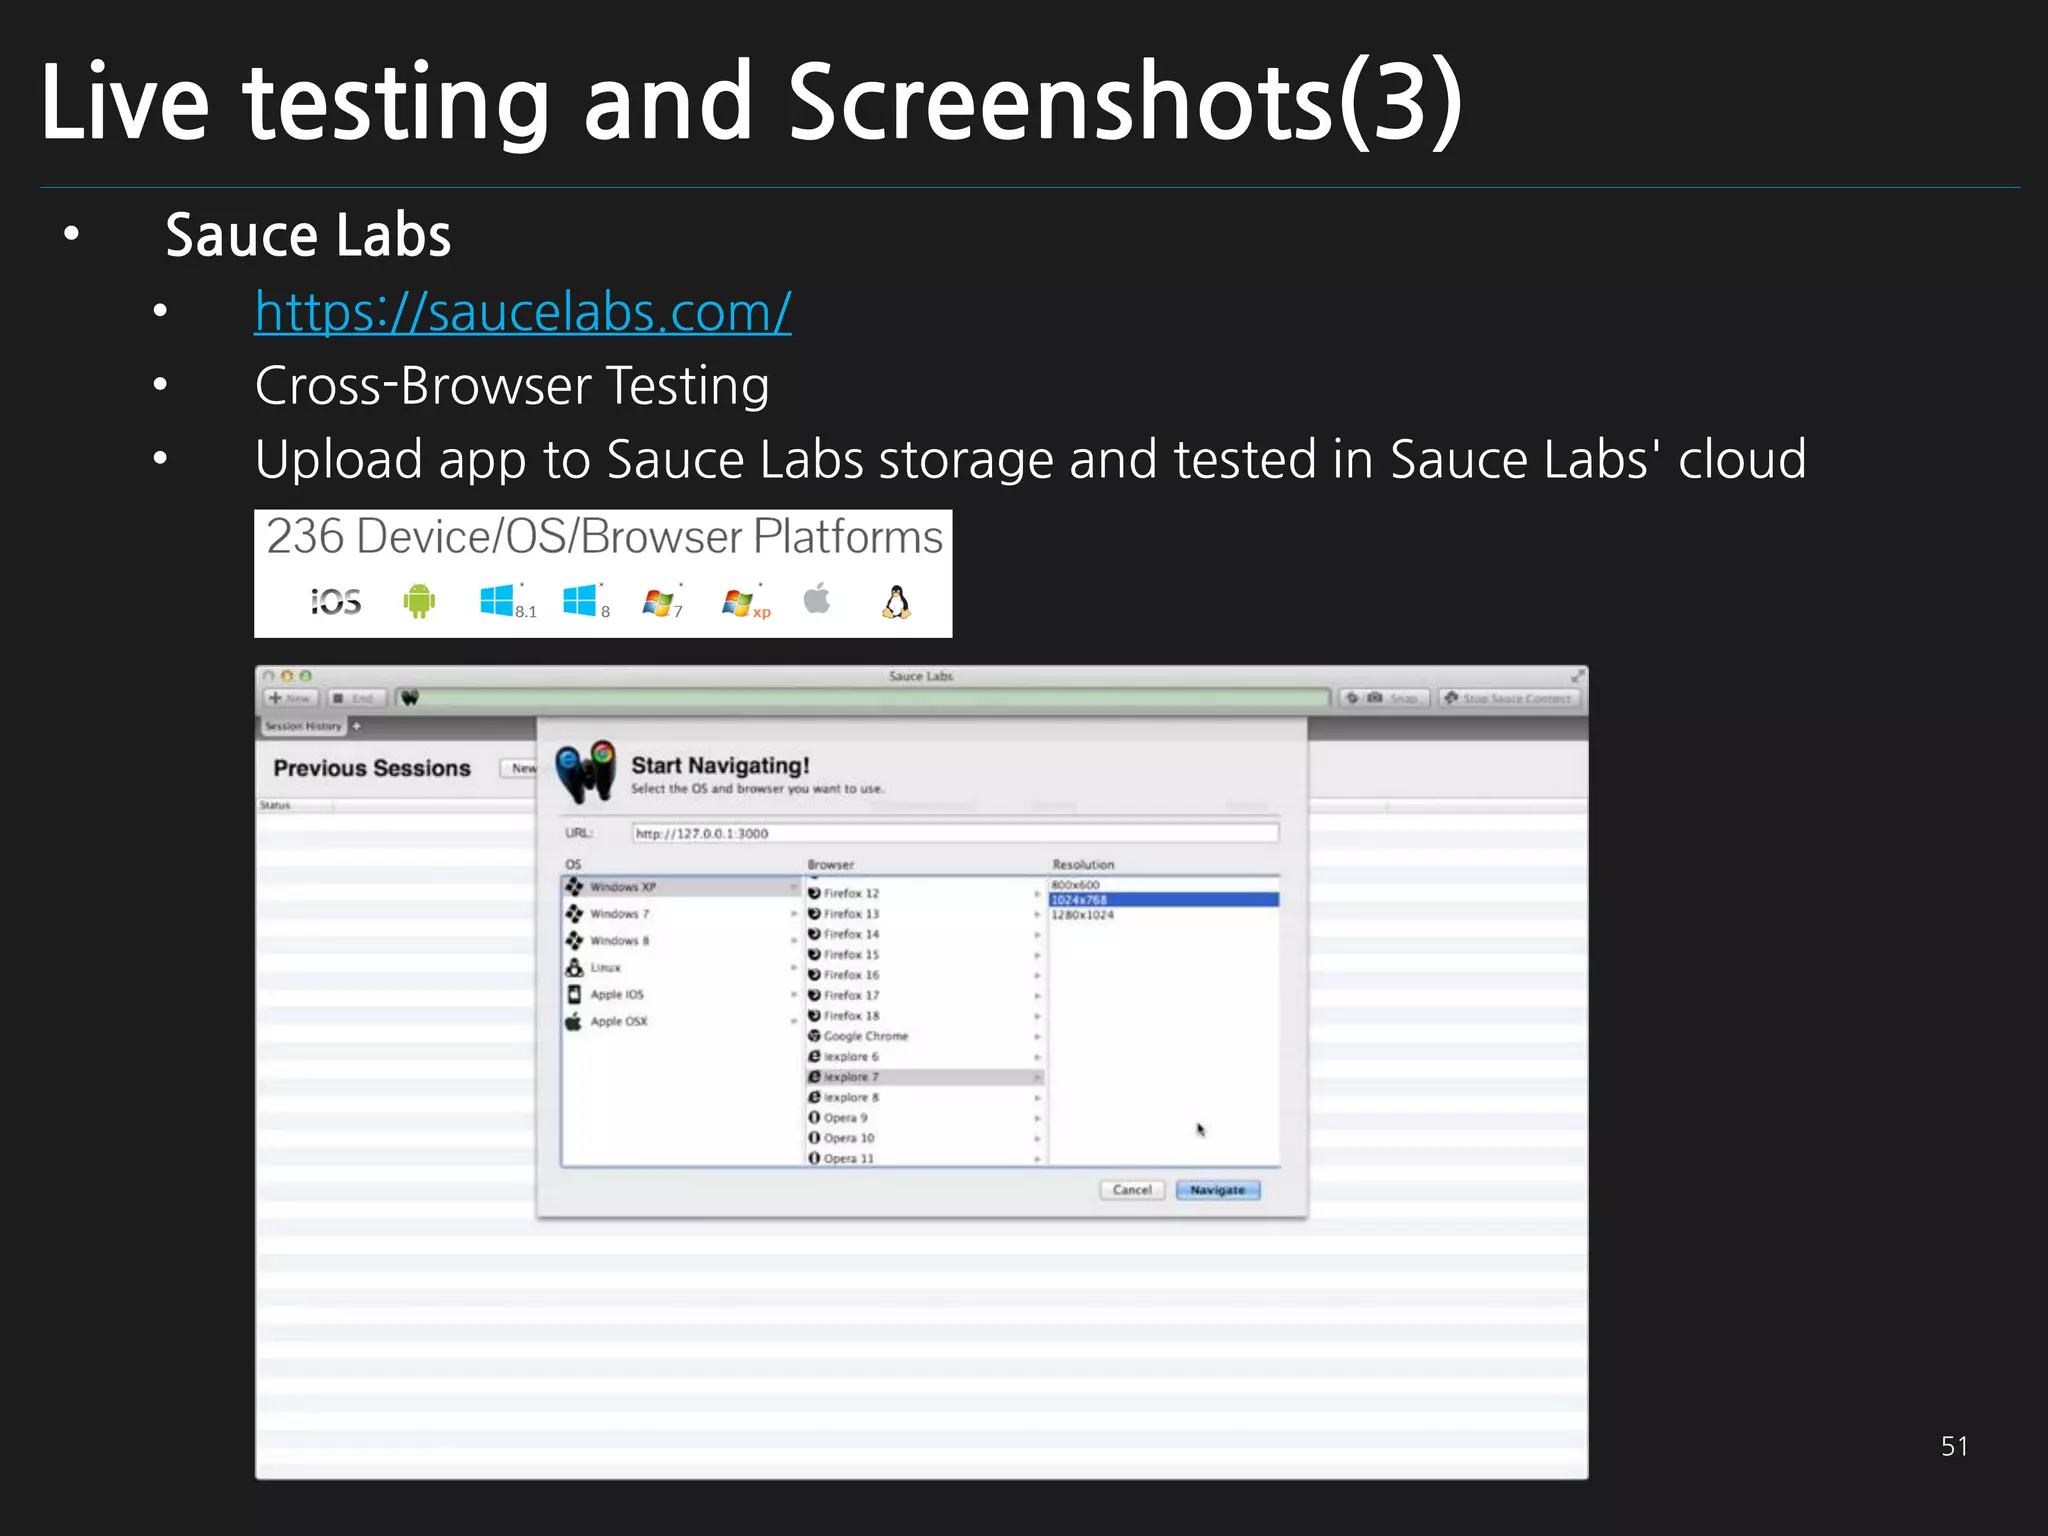Expand the Firefox 13 row arrow
The height and width of the screenshot is (1536, 2048).
point(1037,914)
